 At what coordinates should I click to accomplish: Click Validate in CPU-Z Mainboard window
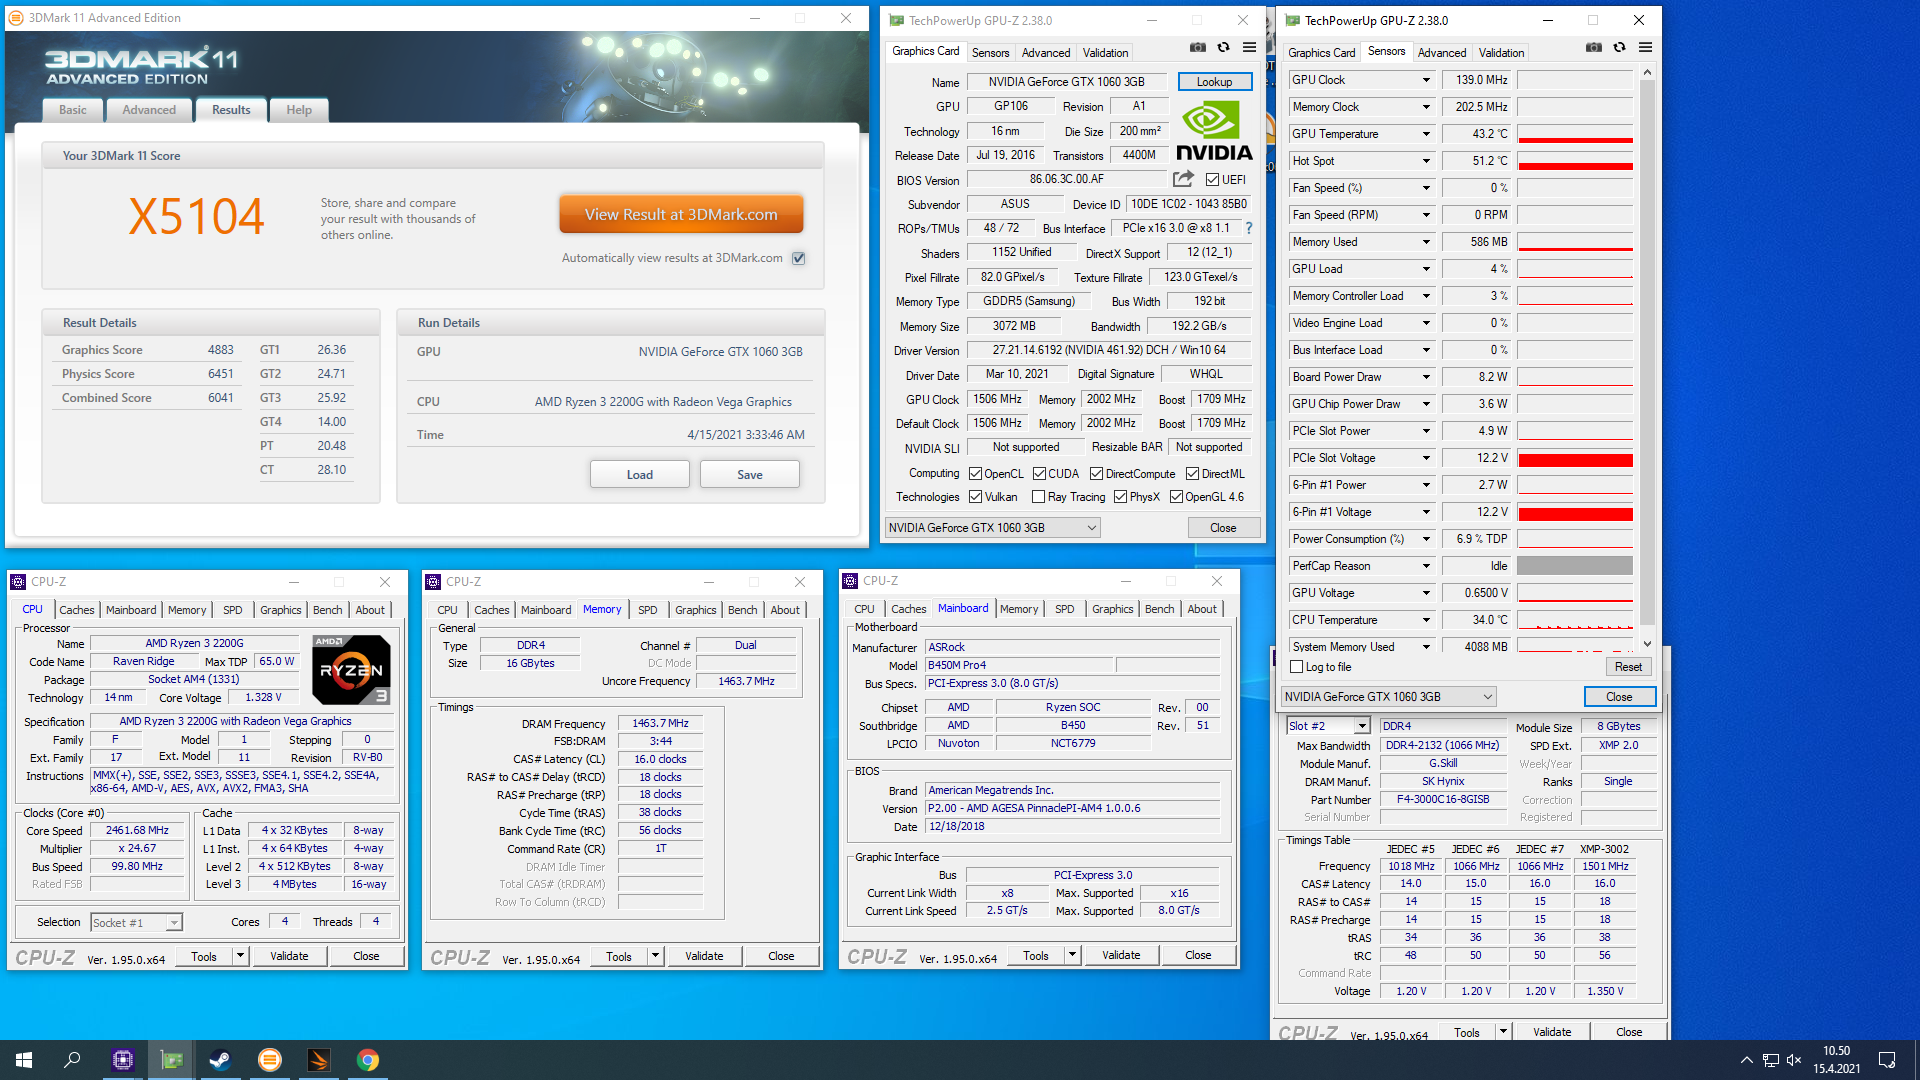tap(1121, 955)
